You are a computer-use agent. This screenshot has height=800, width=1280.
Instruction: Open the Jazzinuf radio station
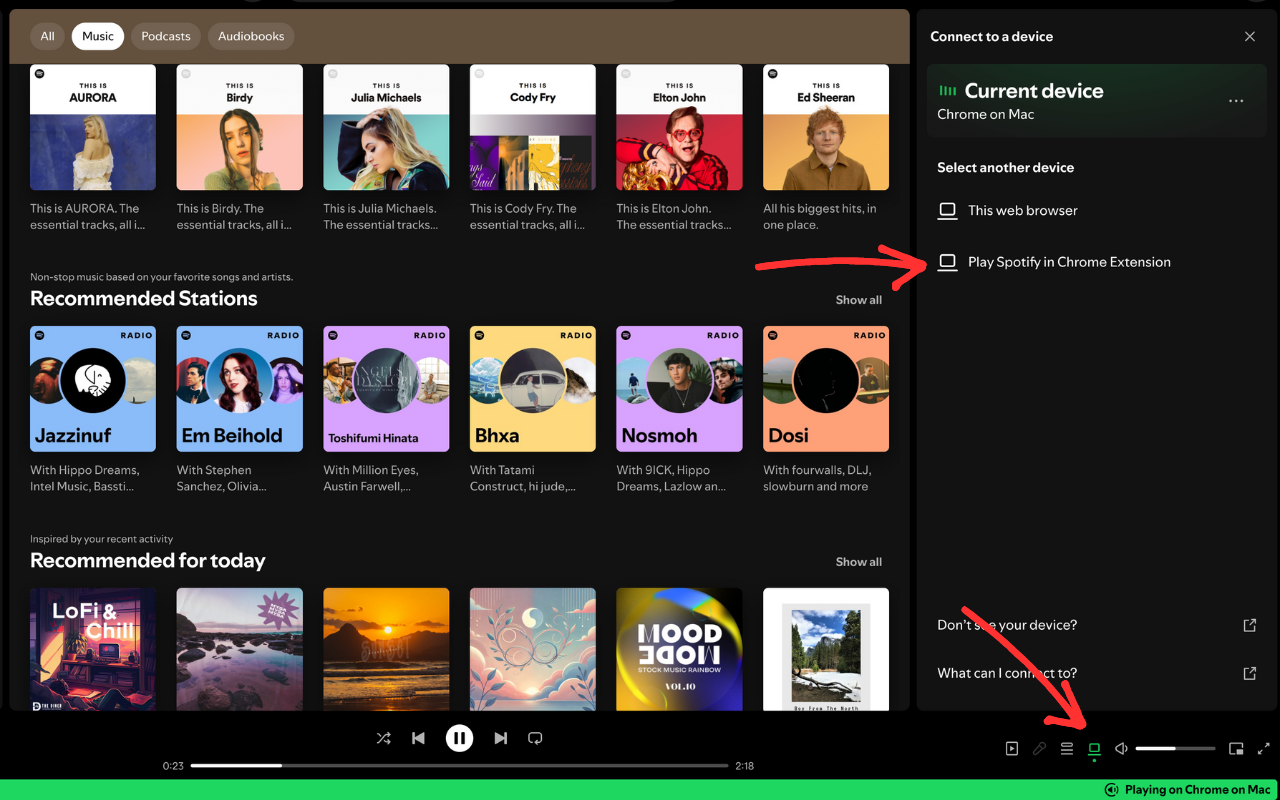pyautogui.click(x=93, y=389)
